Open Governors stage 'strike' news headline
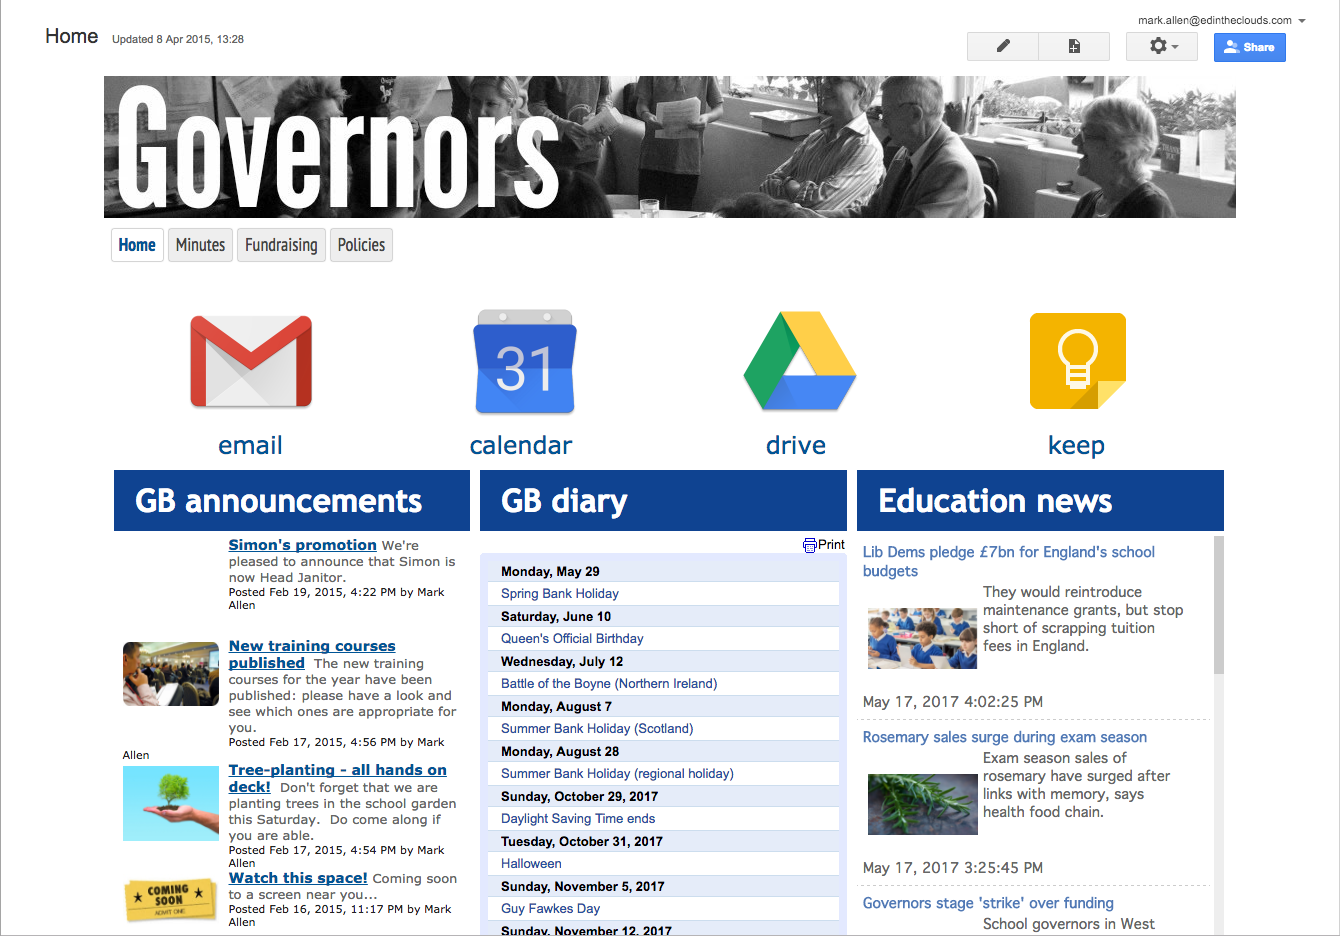This screenshot has height=936, width=1340. (x=988, y=903)
